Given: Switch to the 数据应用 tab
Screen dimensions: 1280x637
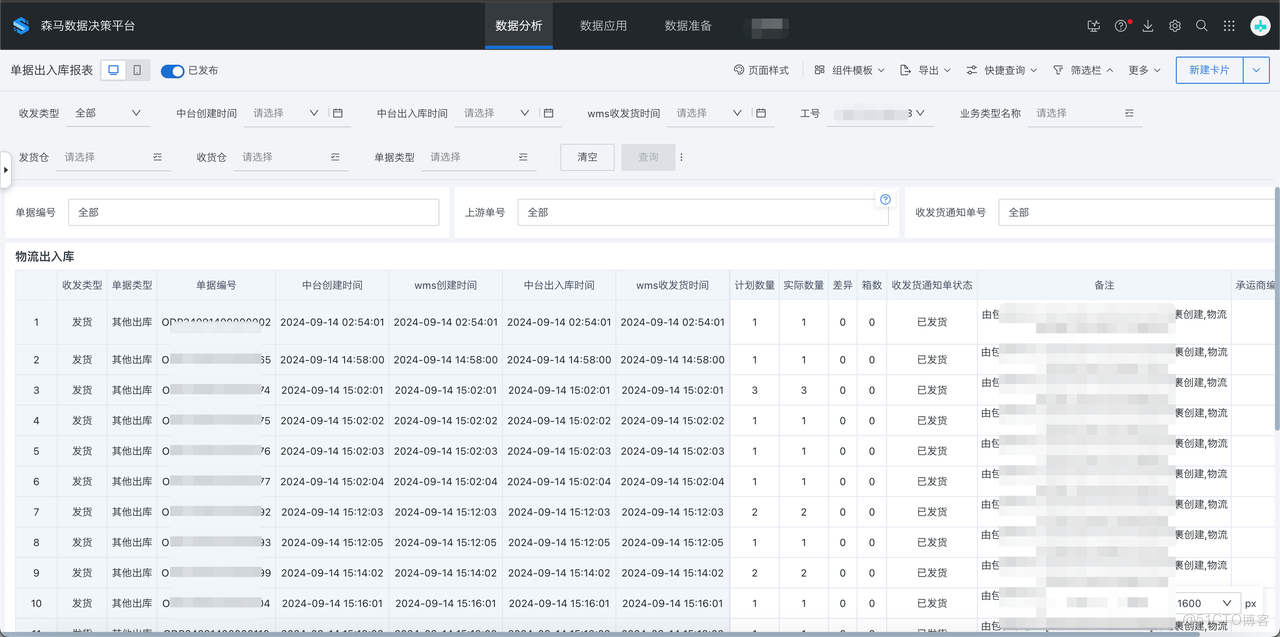Looking at the screenshot, I should pyautogui.click(x=601, y=26).
